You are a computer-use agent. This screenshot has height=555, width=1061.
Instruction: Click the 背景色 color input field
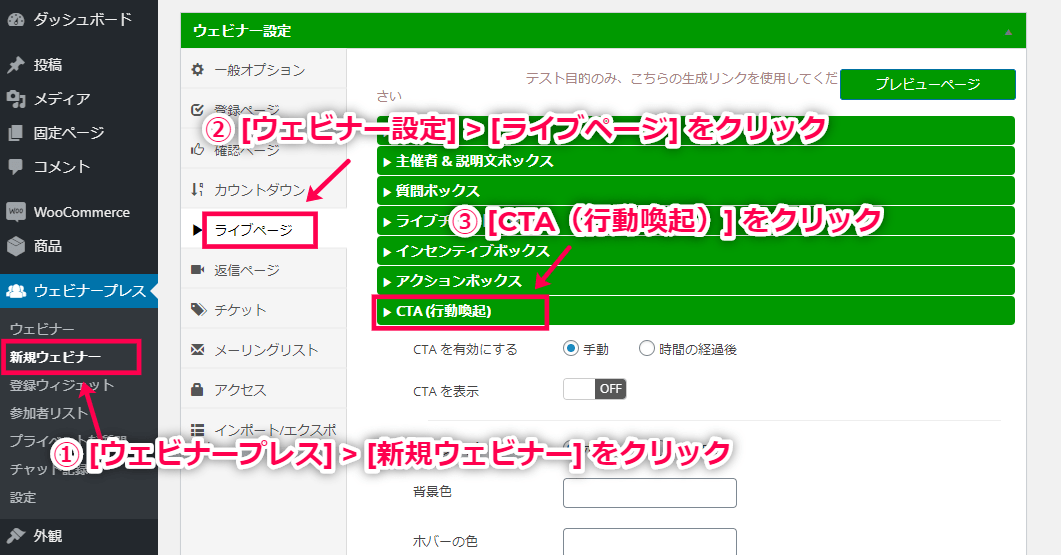[x=650, y=493]
